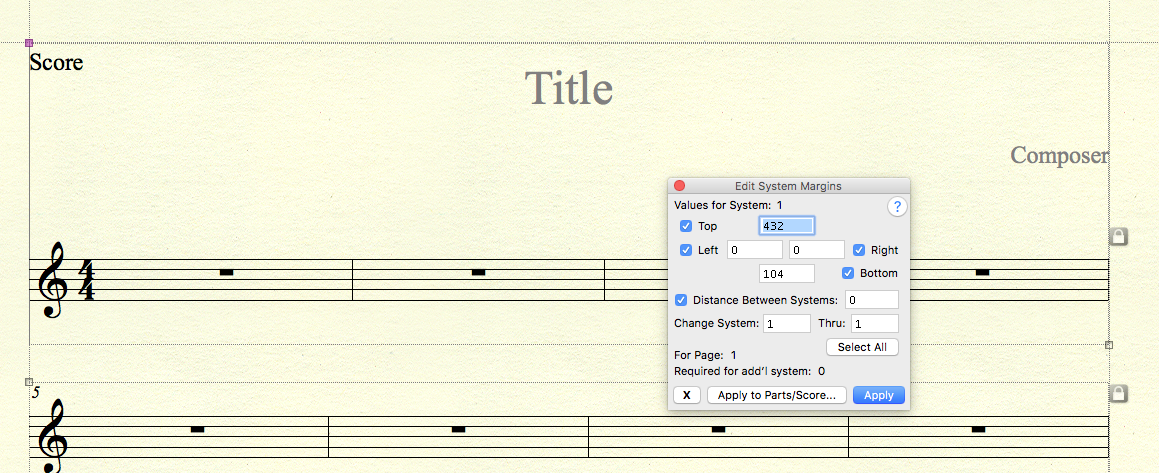Click the Thru system number field
The image size is (1159, 473).
pos(874,323)
